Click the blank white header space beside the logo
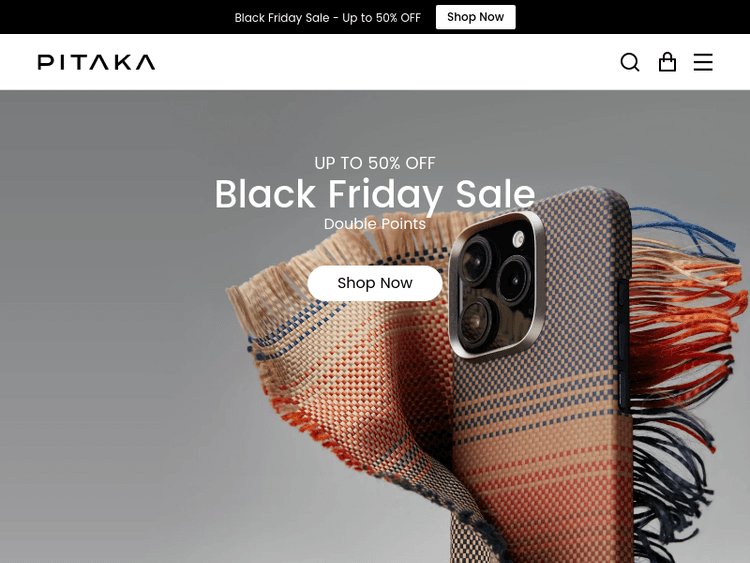The width and height of the screenshot is (750, 563). point(383,62)
